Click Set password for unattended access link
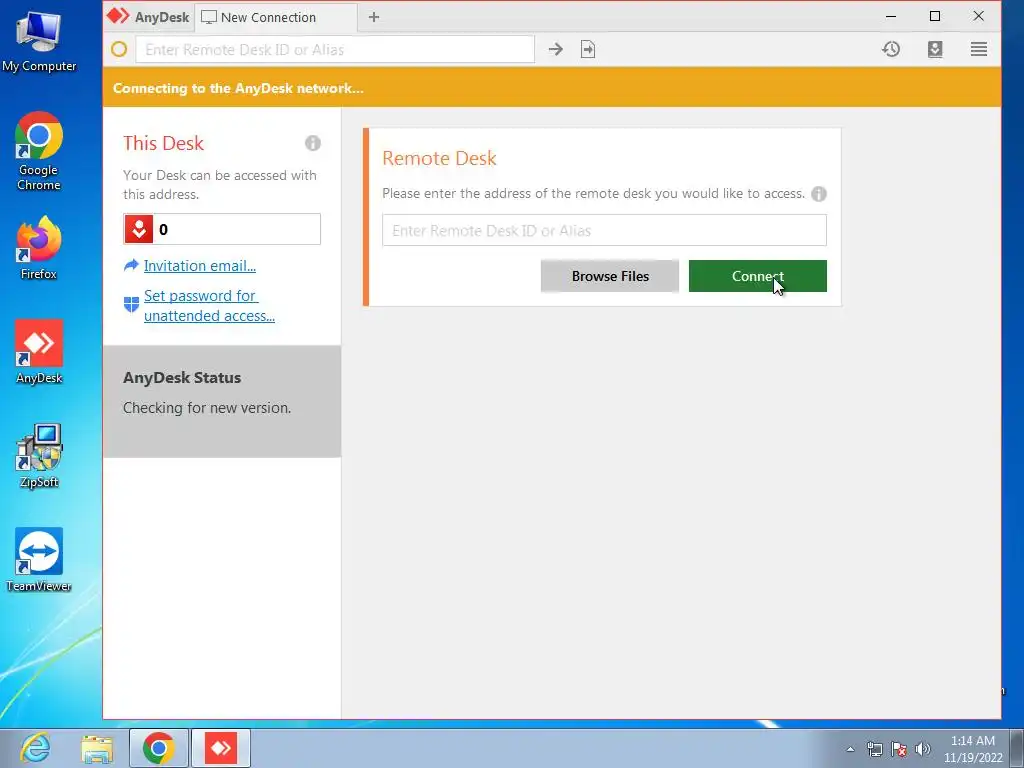Viewport: 1024px width, 768px height. point(209,306)
